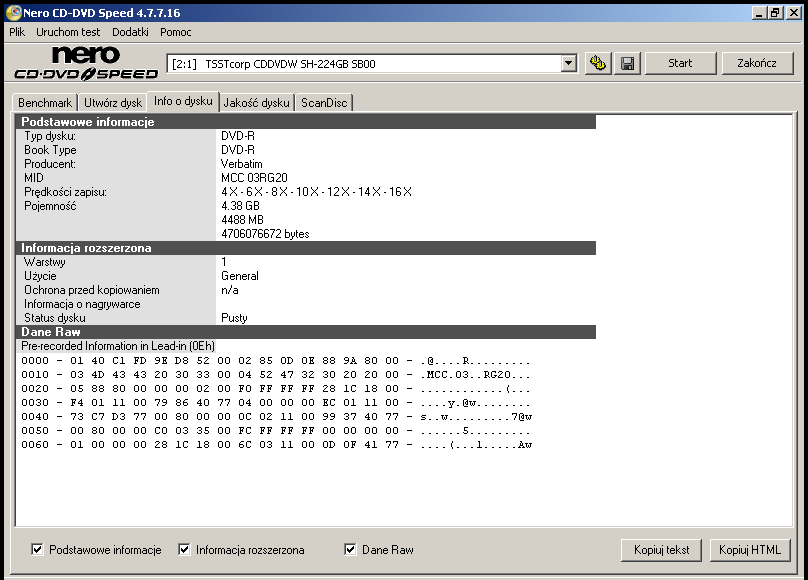Click the write speeds value 4X-6X-8X-10X-12X-14X-16X
The image size is (808, 580).
click(x=316, y=192)
